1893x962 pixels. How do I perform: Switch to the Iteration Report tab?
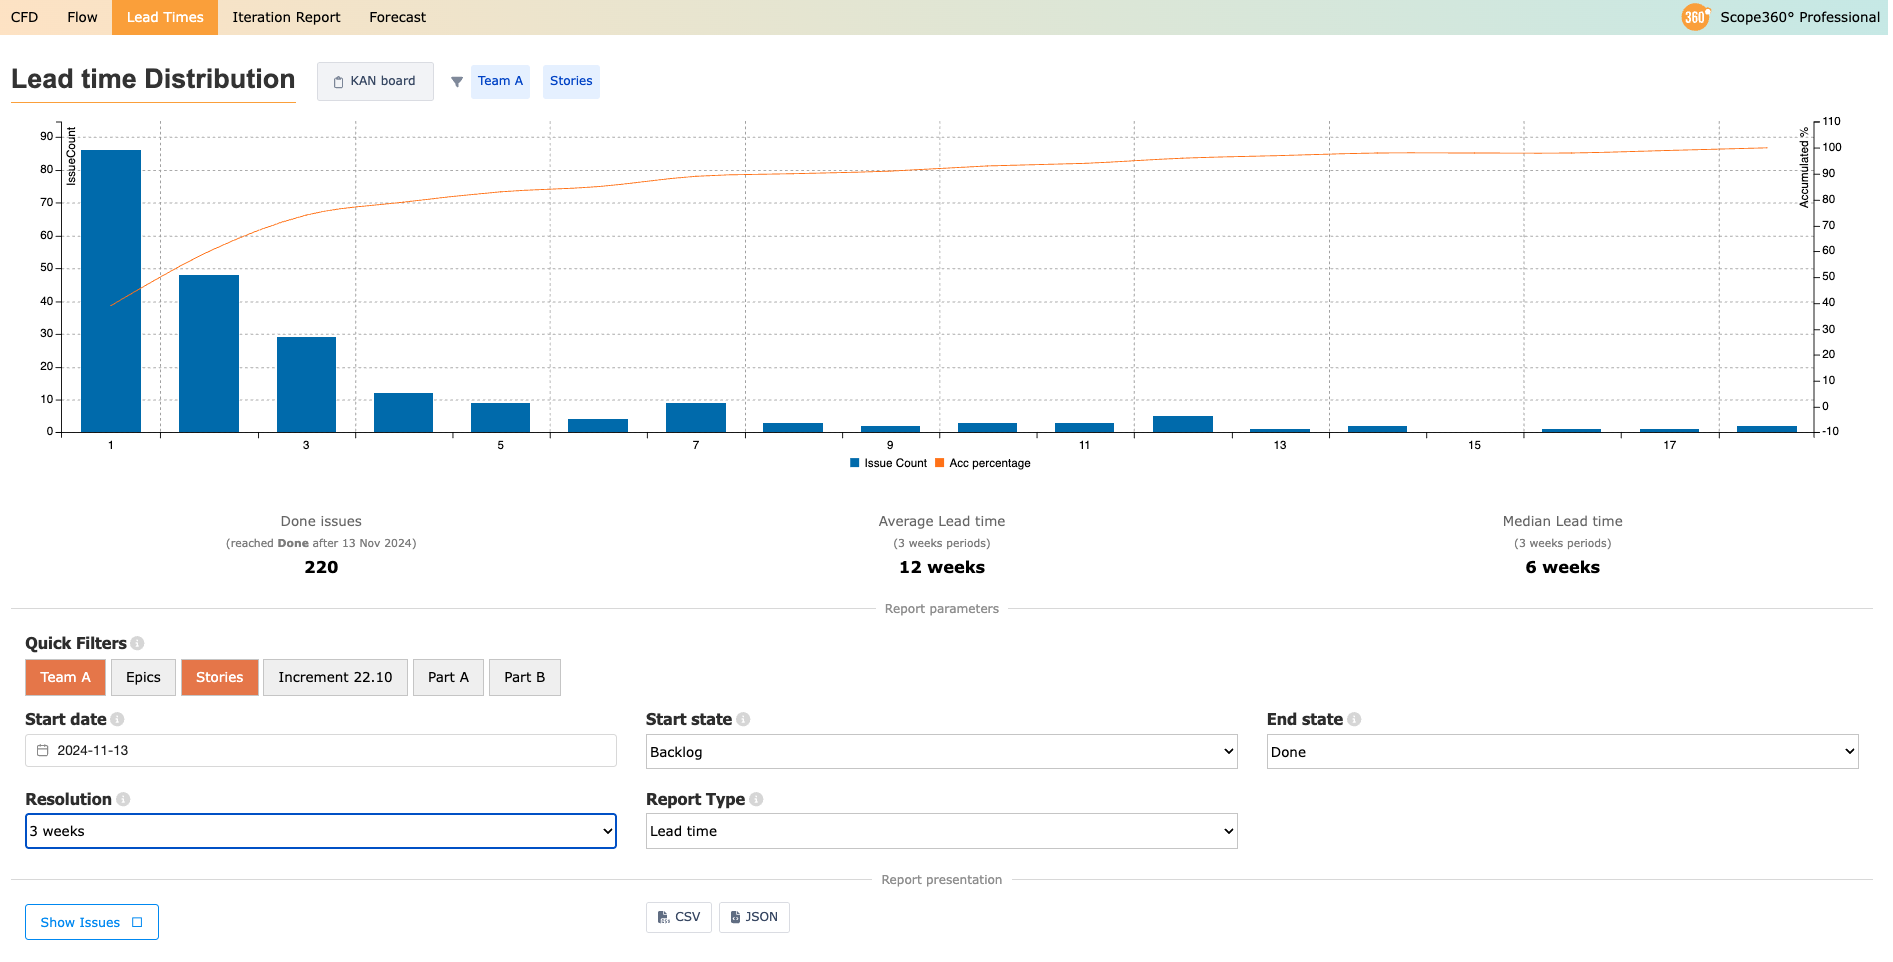click(x=286, y=17)
